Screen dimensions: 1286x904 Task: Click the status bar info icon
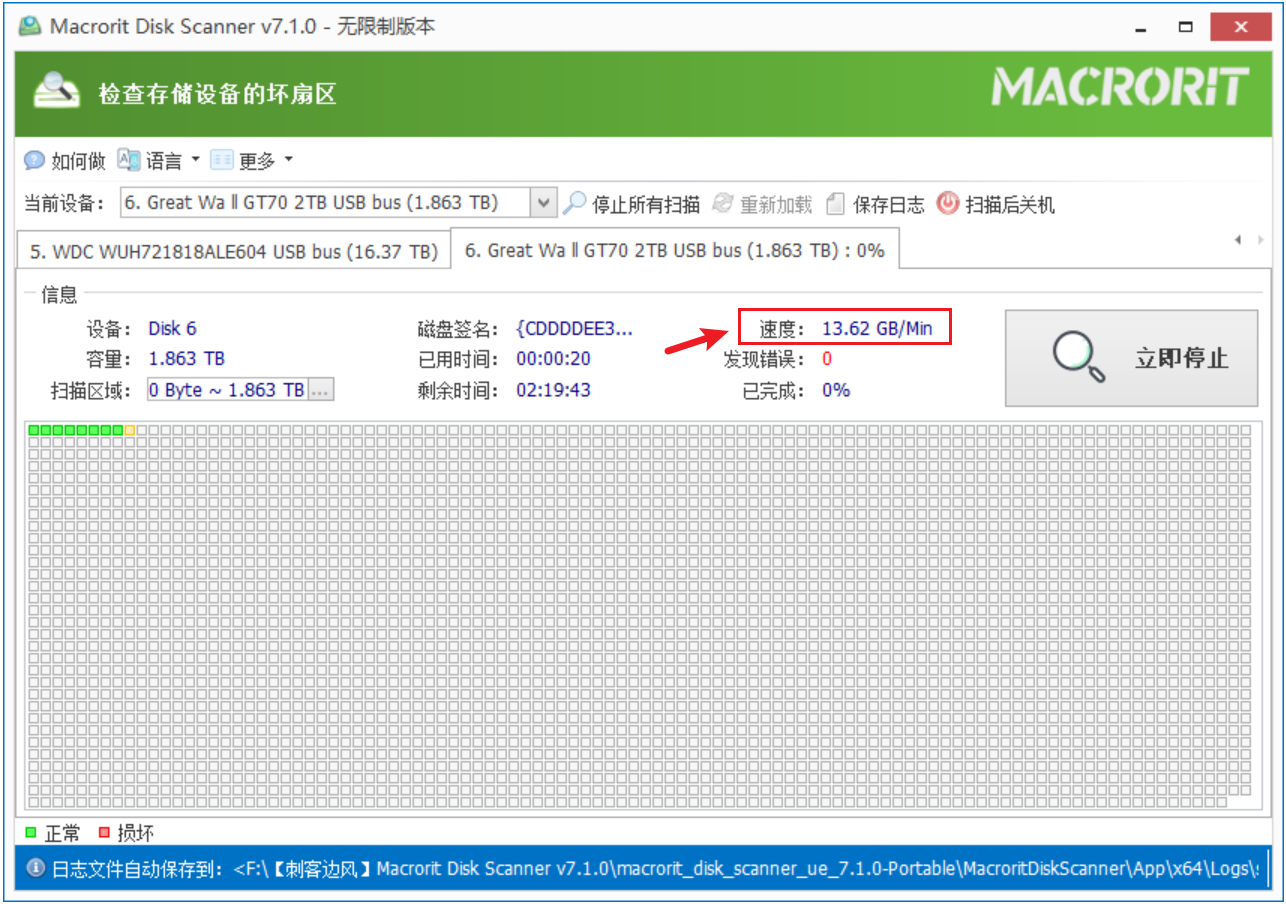click(36, 869)
